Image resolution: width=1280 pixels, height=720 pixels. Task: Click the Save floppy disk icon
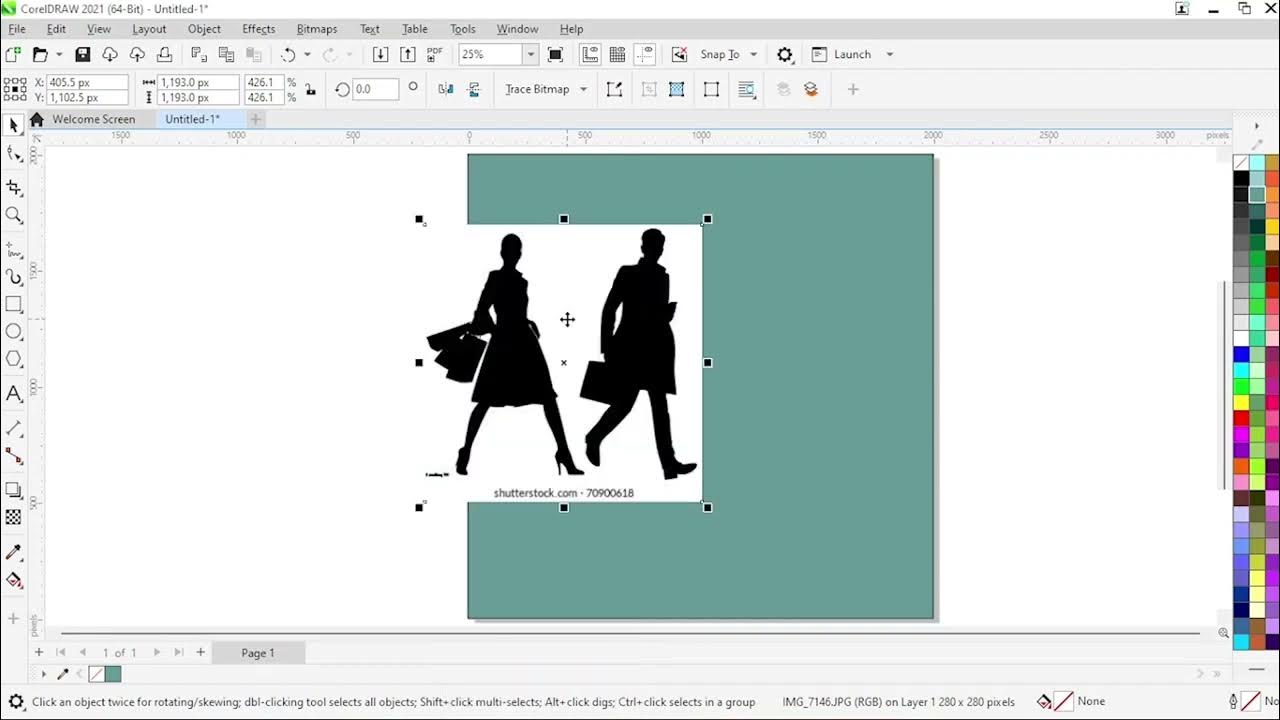pos(83,55)
